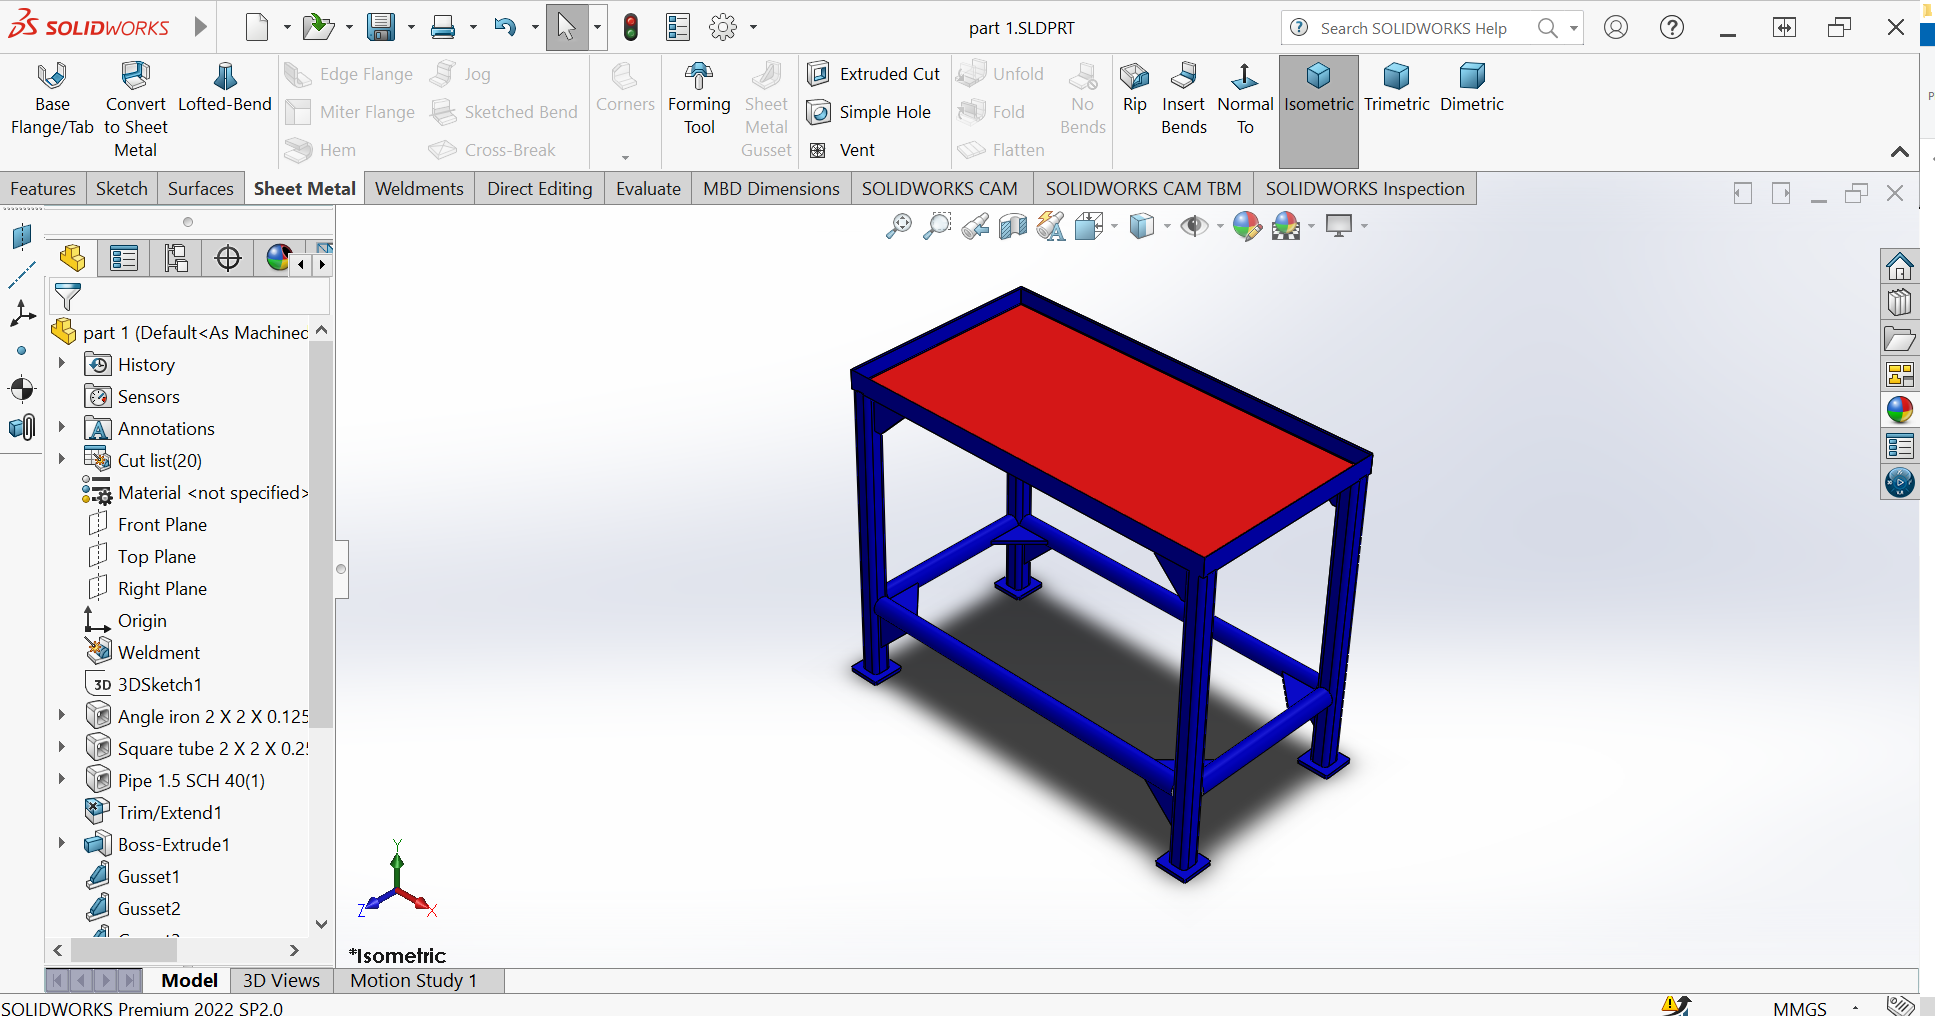The width and height of the screenshot is (1935, 1016).
Task: Open the PropertyManager tab
Action: pyautogui.click(x=124, y=259)
